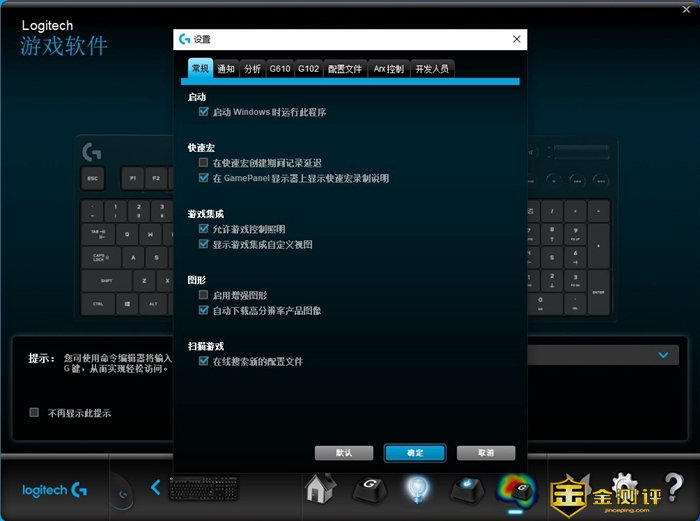Viewport: 700px width, 521px height.
Task: Enable the 启用增强图形 checkbox
Action: 204,295
